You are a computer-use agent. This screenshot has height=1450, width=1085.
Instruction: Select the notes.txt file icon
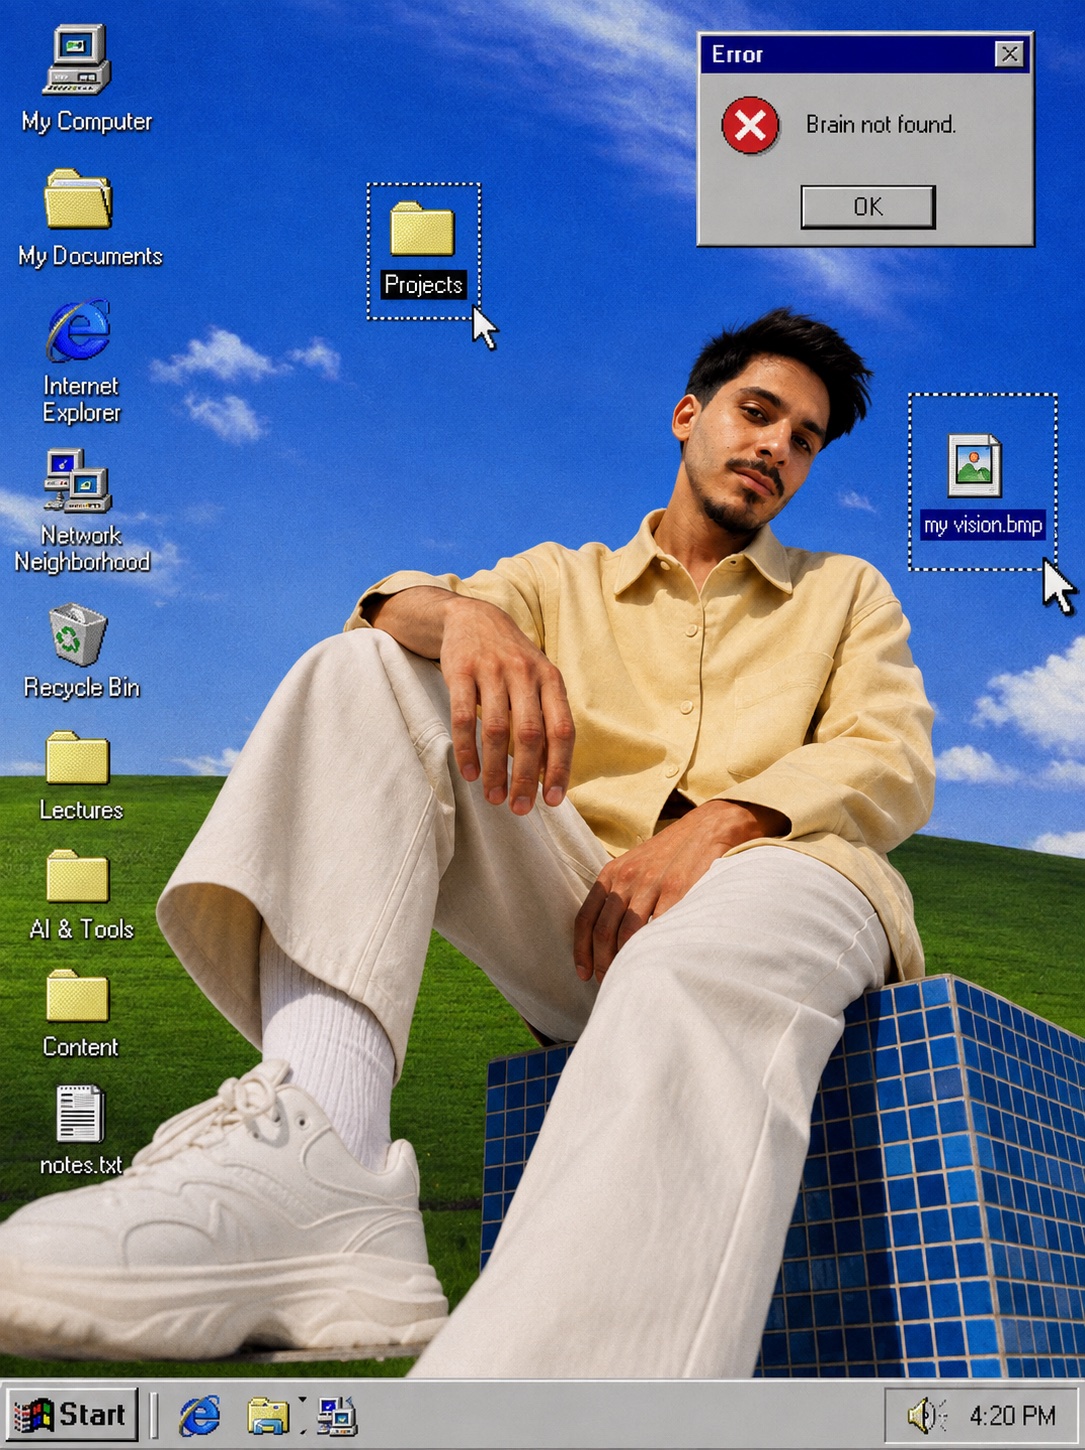coord(79,1114)
